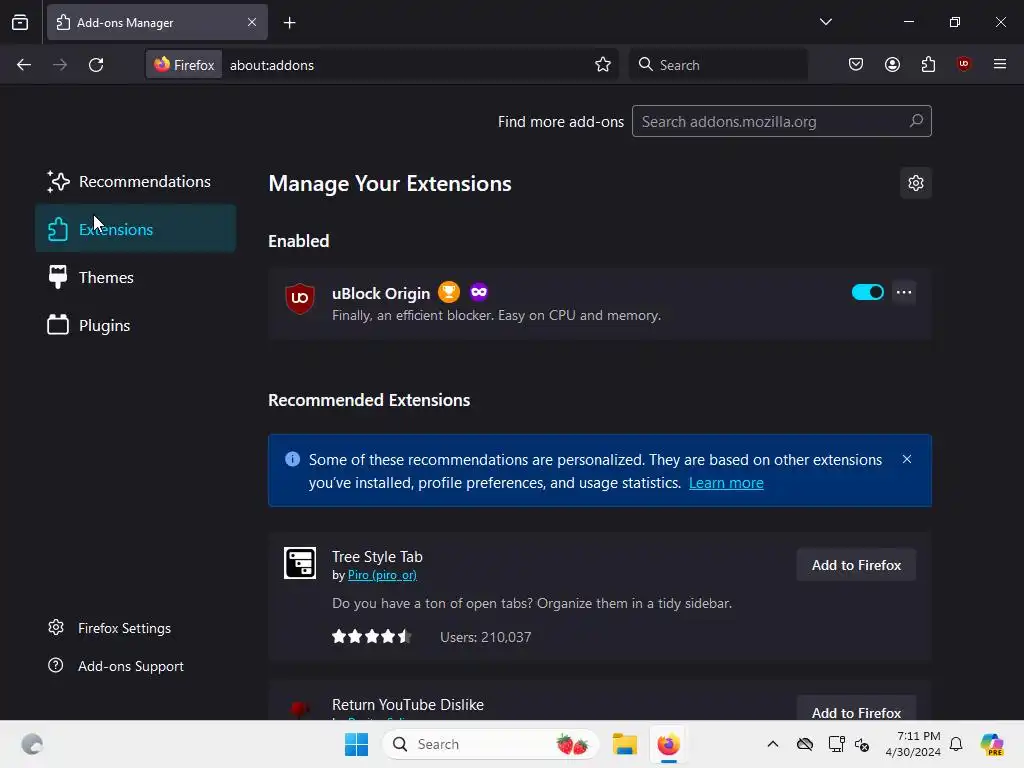The image size is (1024, 768).
Task: Click the info icon in blue notice
Action: (293, 459)
